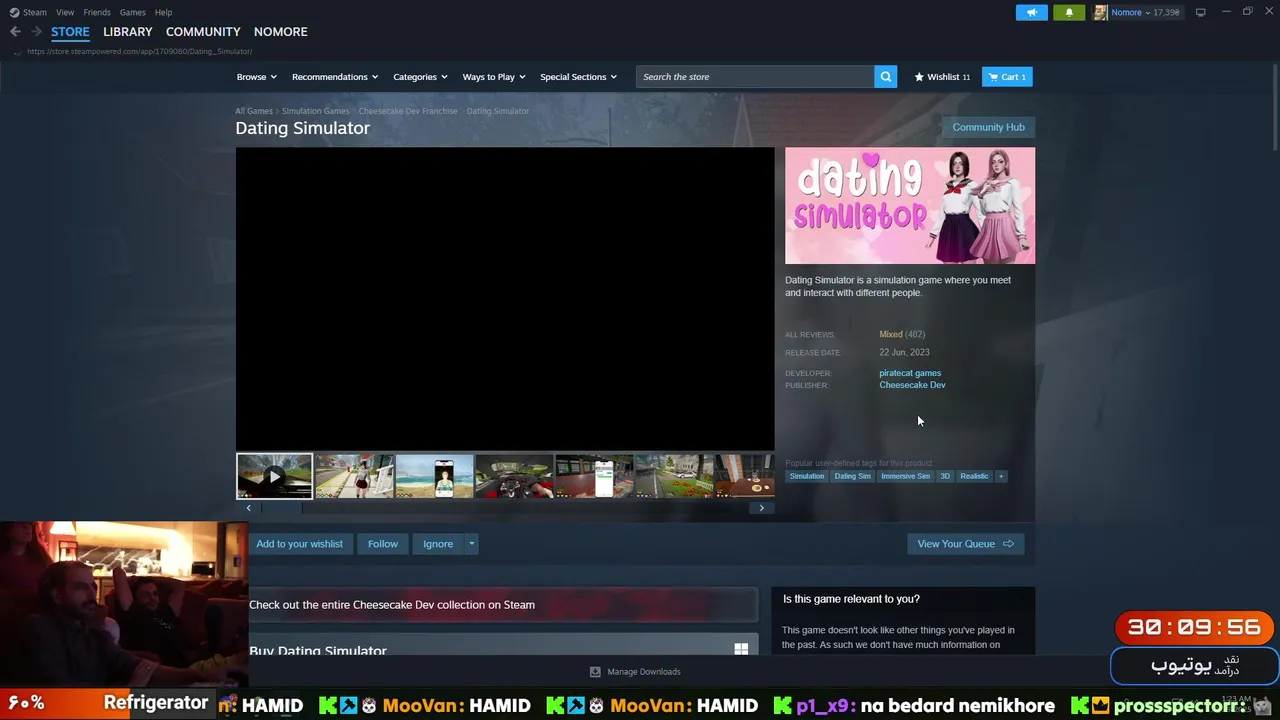
Task: Click the thumbnail strip scrollbar handle
Action: [x=281, y=508]
